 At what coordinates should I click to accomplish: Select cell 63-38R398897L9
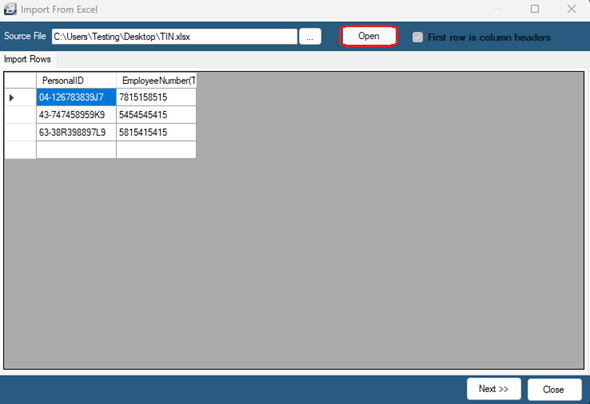pos(76,132)
